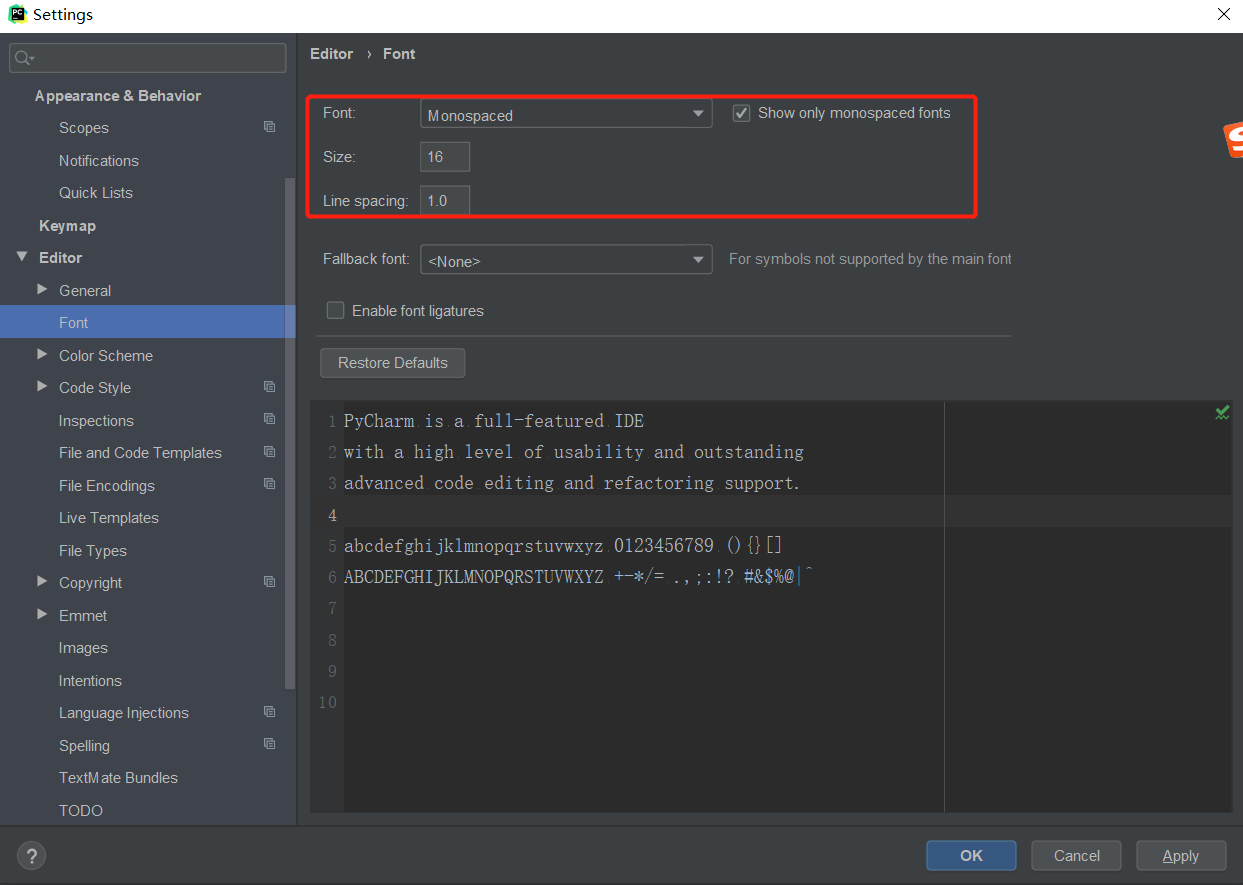This screenshot has width=1243, height=885.
Task: Open the File Types settings page
Action: tap(93, 551)
